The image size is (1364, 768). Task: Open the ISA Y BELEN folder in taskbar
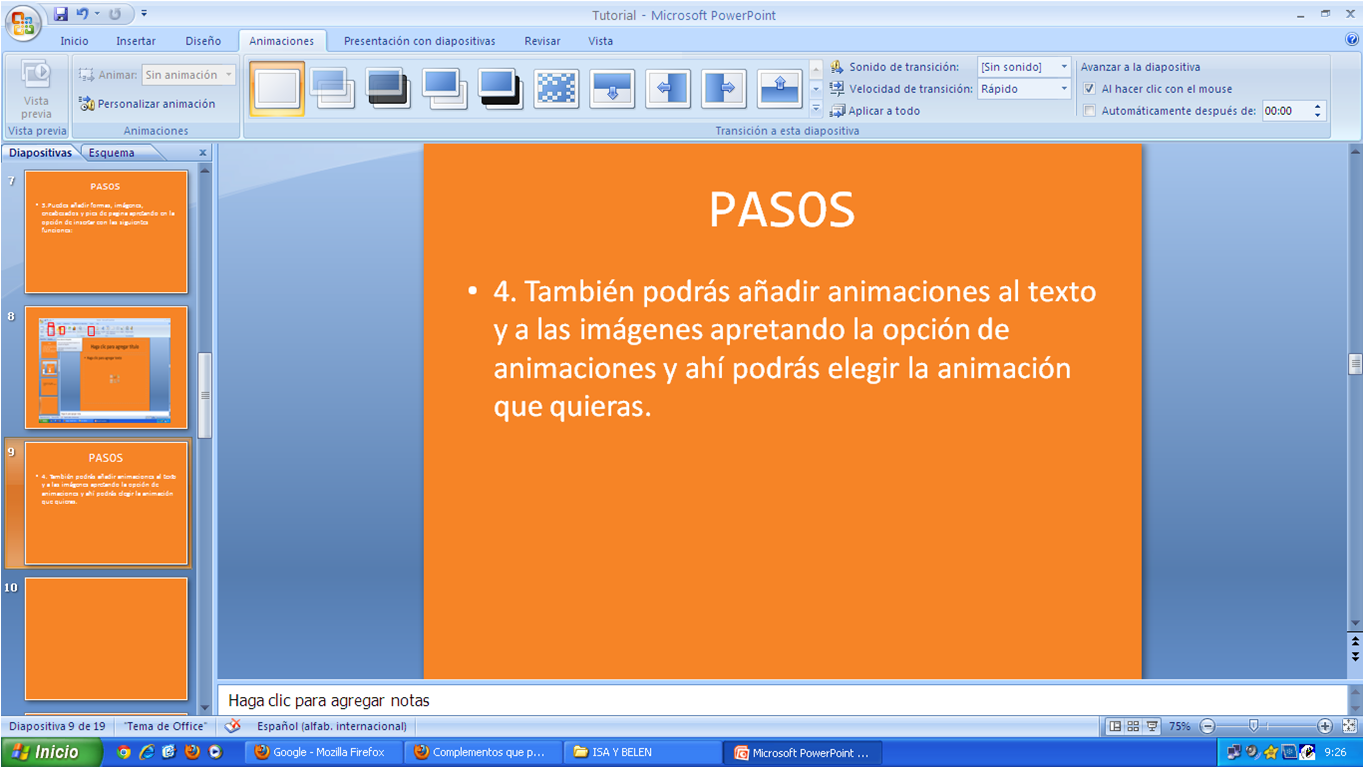pos(643,752)
